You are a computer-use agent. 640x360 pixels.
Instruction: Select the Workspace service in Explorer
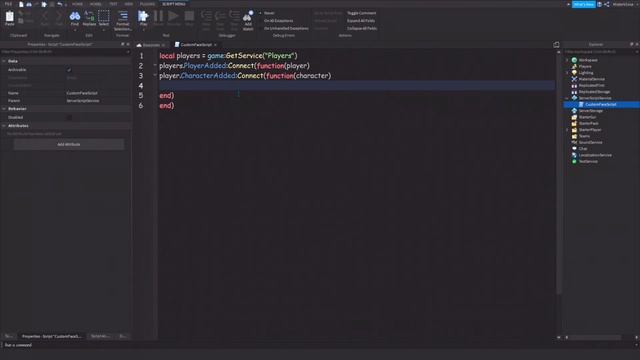588,60
